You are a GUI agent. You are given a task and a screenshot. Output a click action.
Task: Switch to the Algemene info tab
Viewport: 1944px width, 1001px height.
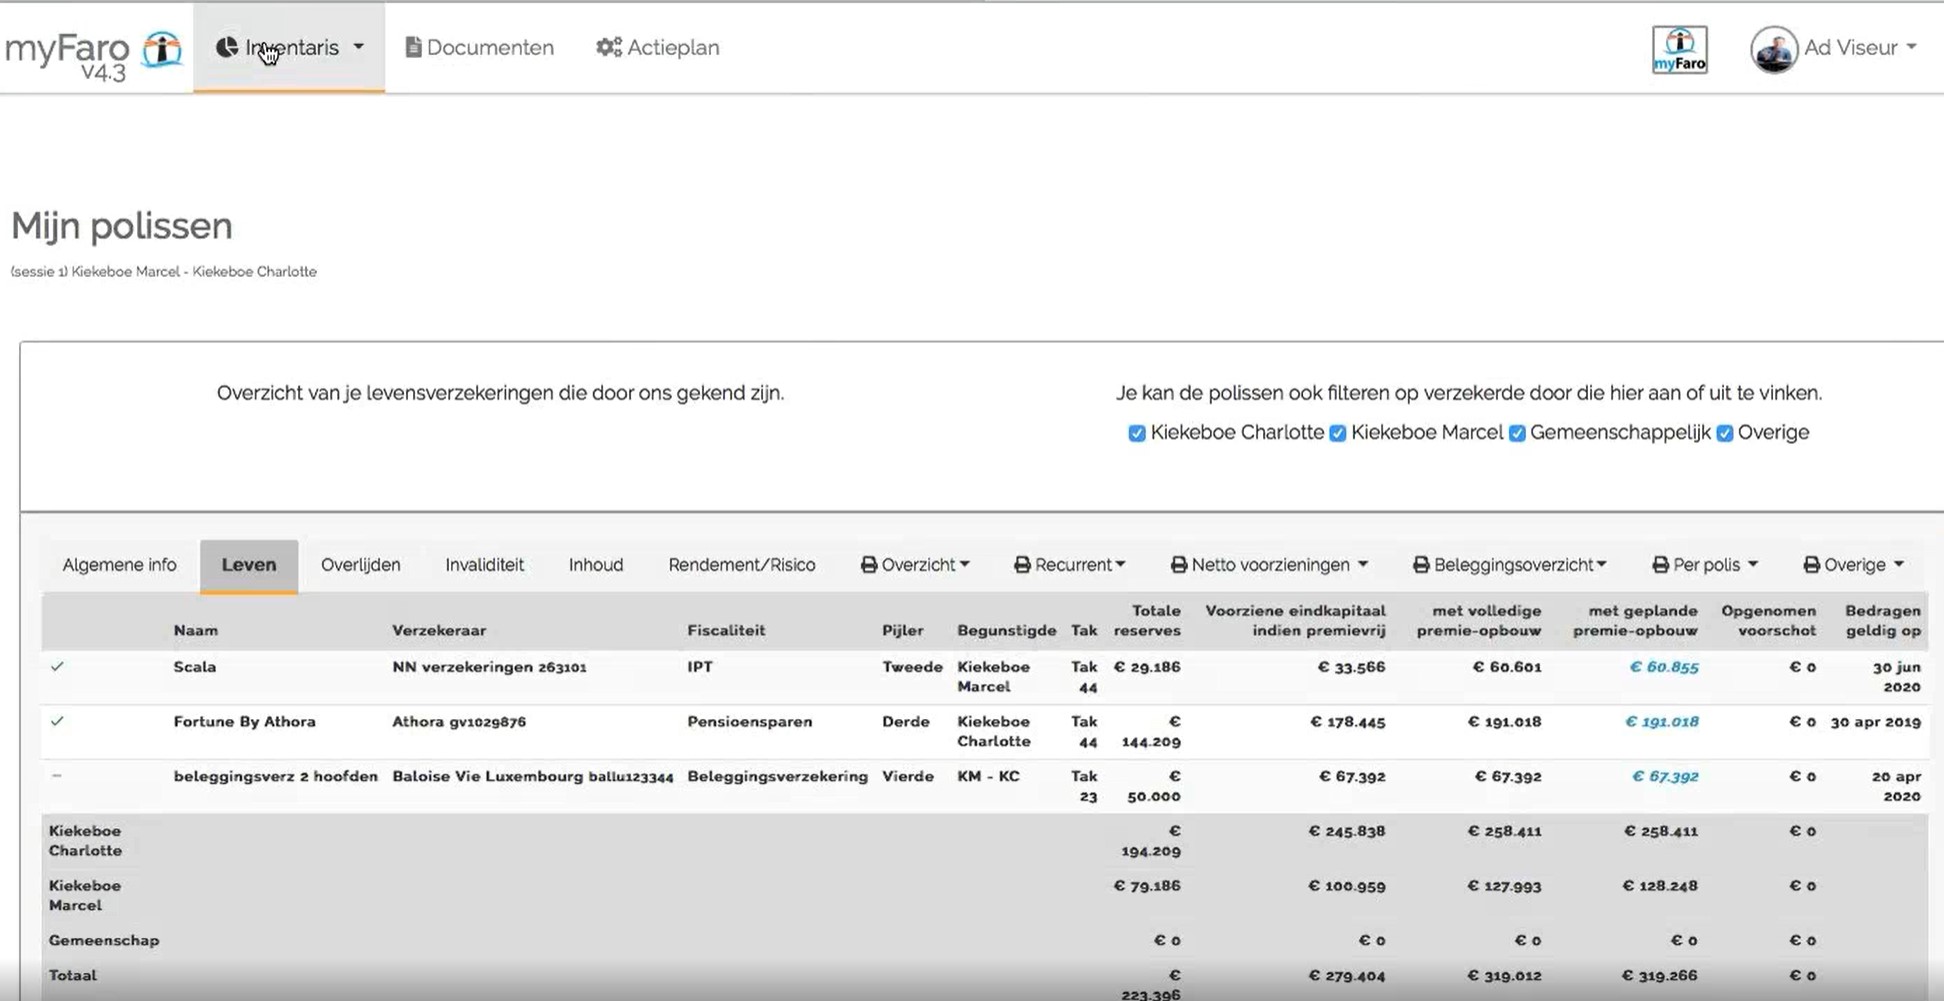(119, 565)
